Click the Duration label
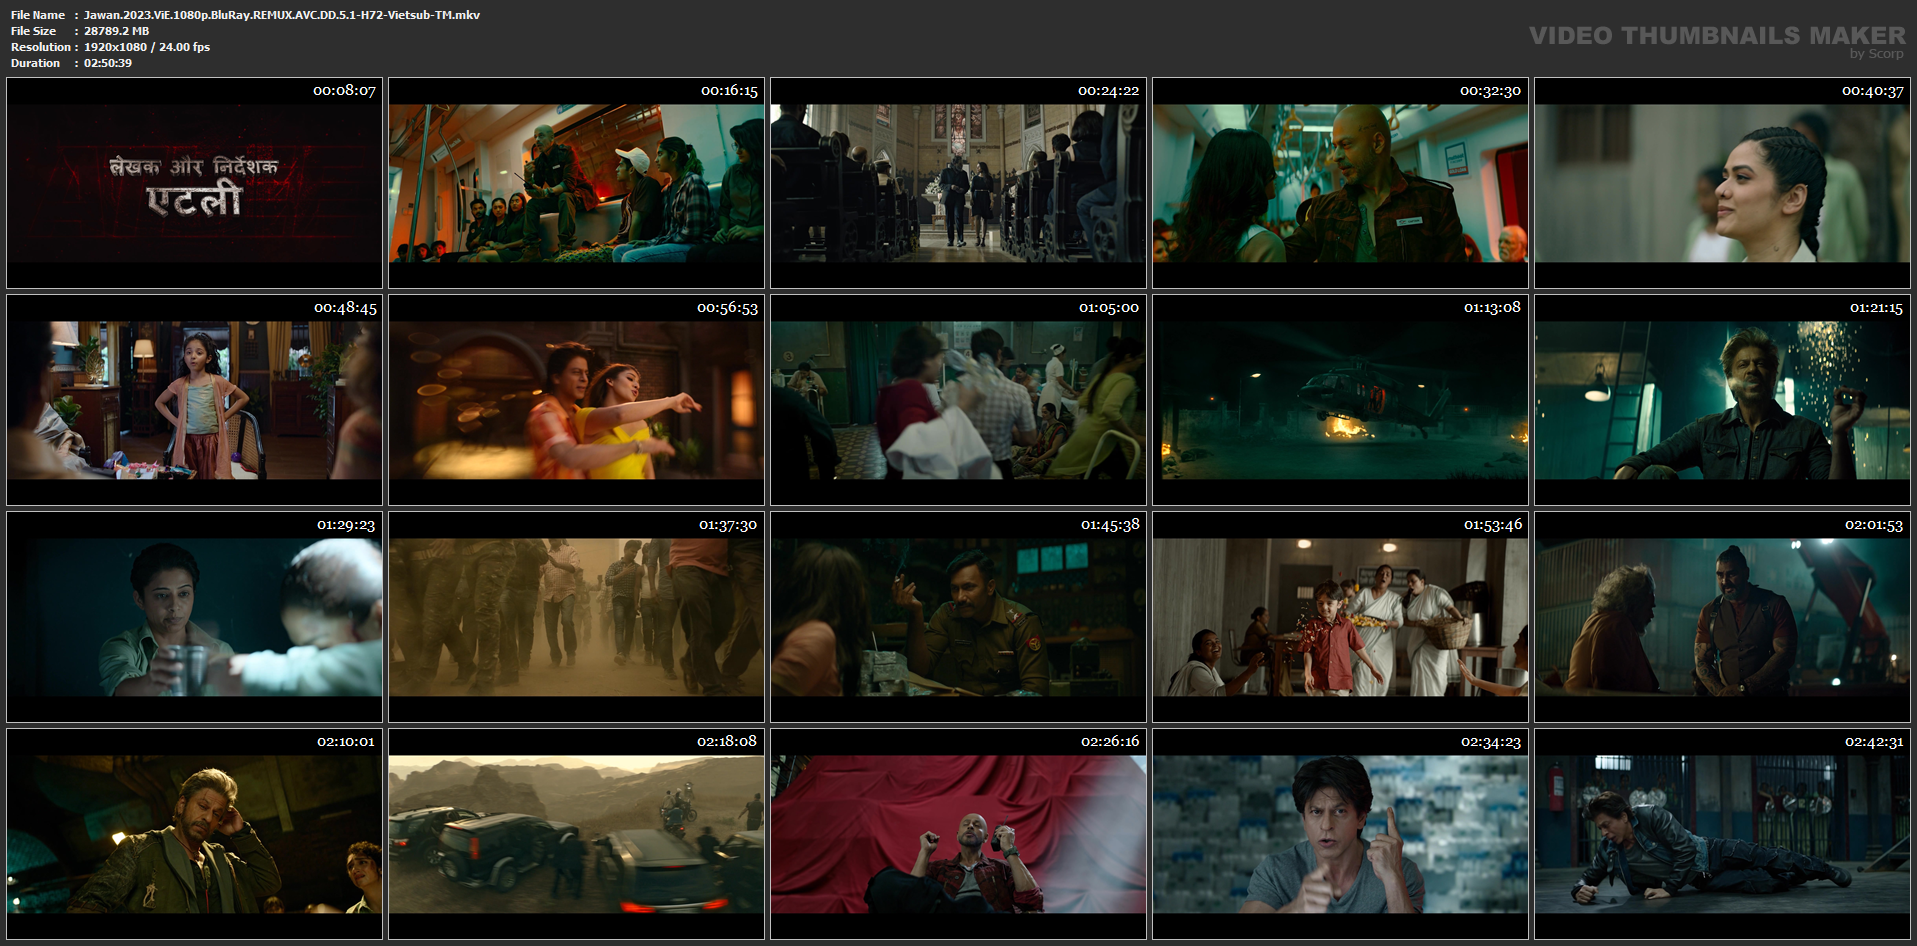Image resolution: width=1917 pixels, height=946 pixels. (36, 63)
